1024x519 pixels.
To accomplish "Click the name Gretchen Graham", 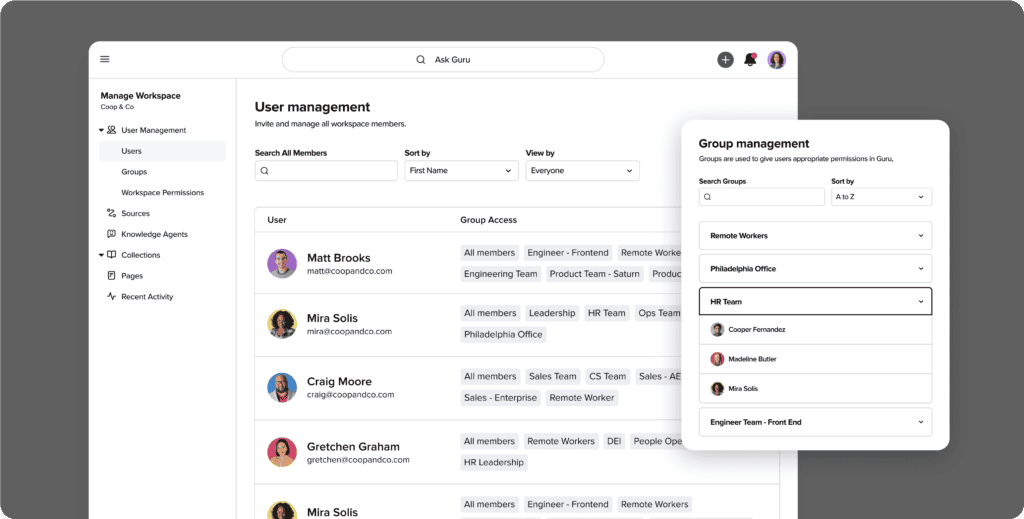I will click(353, 447).
